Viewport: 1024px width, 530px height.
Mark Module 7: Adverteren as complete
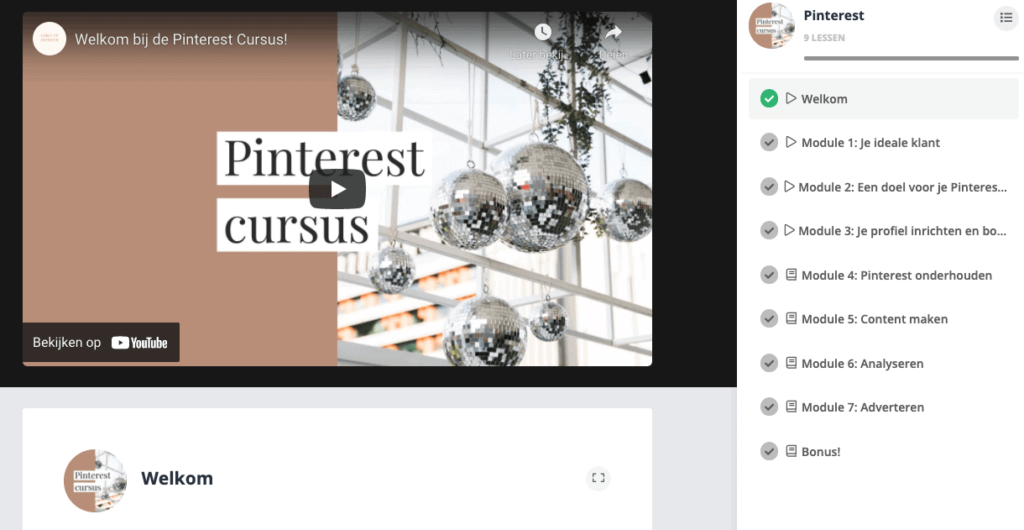(x=769, y=407)
